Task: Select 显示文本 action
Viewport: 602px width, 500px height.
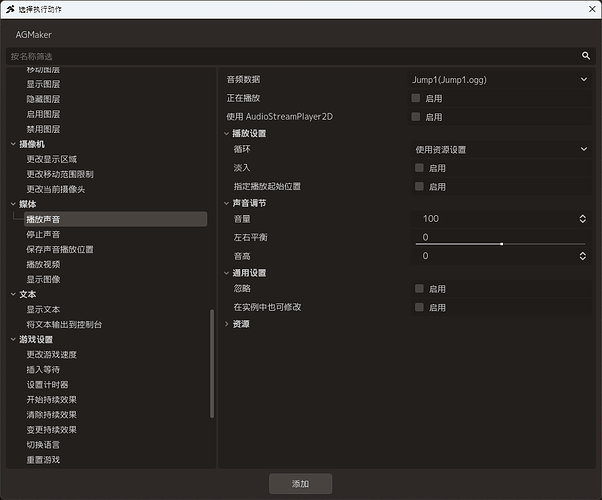Action: (43, 310)
